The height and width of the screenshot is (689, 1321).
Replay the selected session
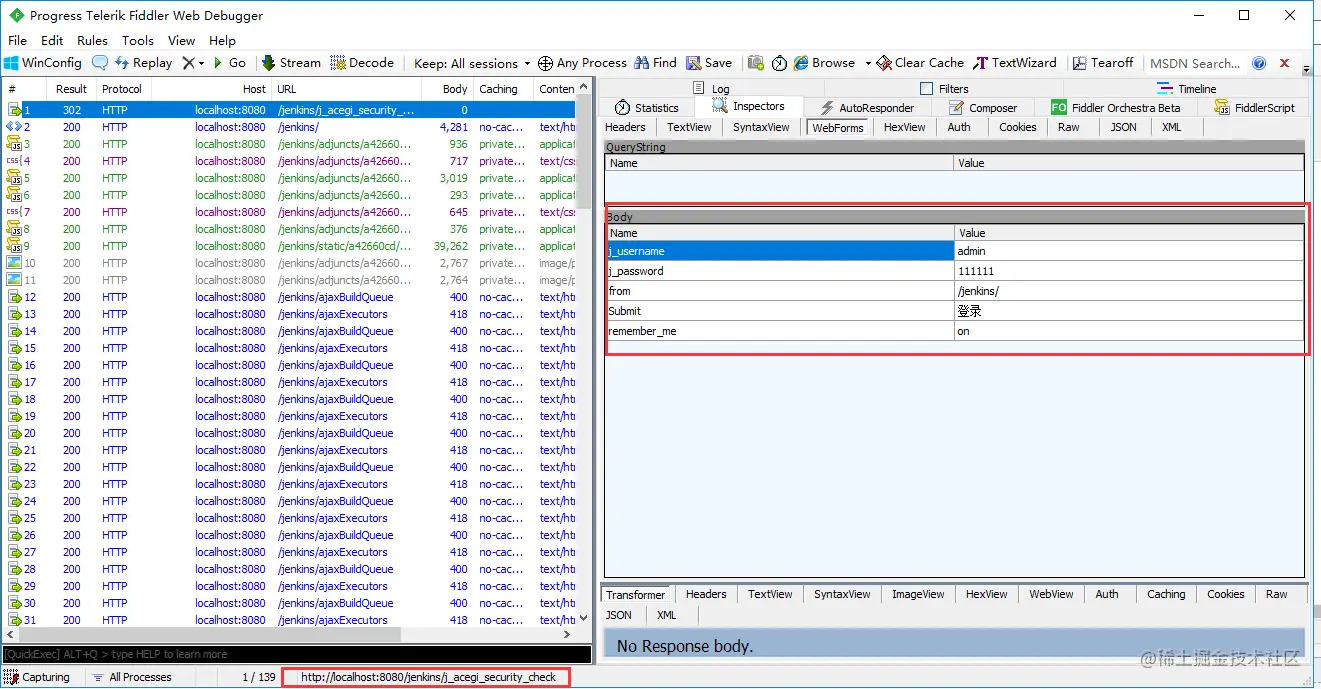coord(143,63)
